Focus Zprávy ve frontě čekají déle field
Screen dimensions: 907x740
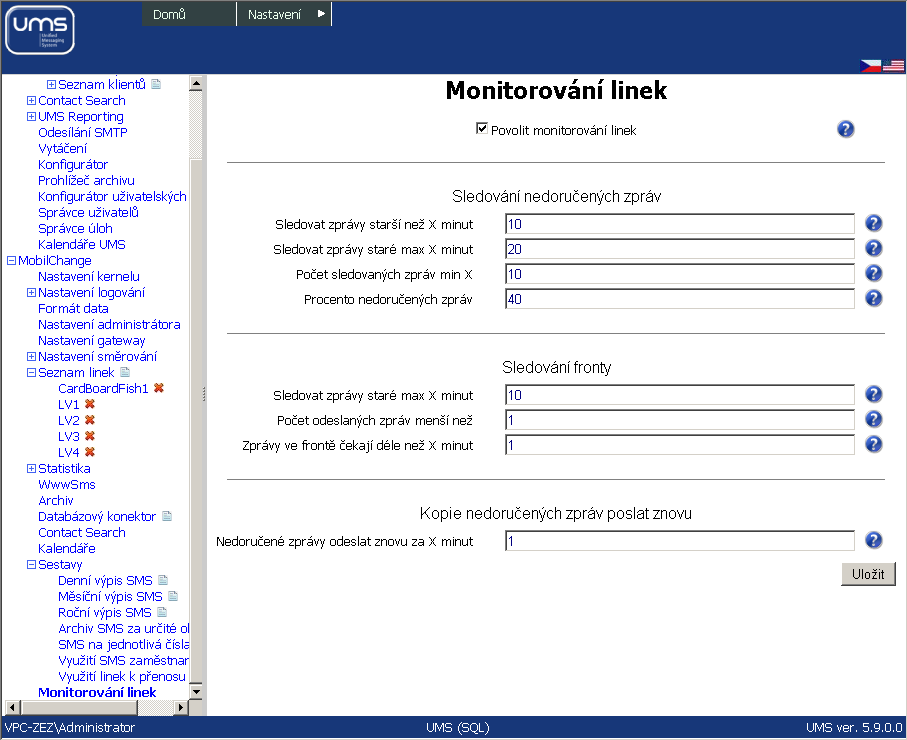(x=680, y=445)
